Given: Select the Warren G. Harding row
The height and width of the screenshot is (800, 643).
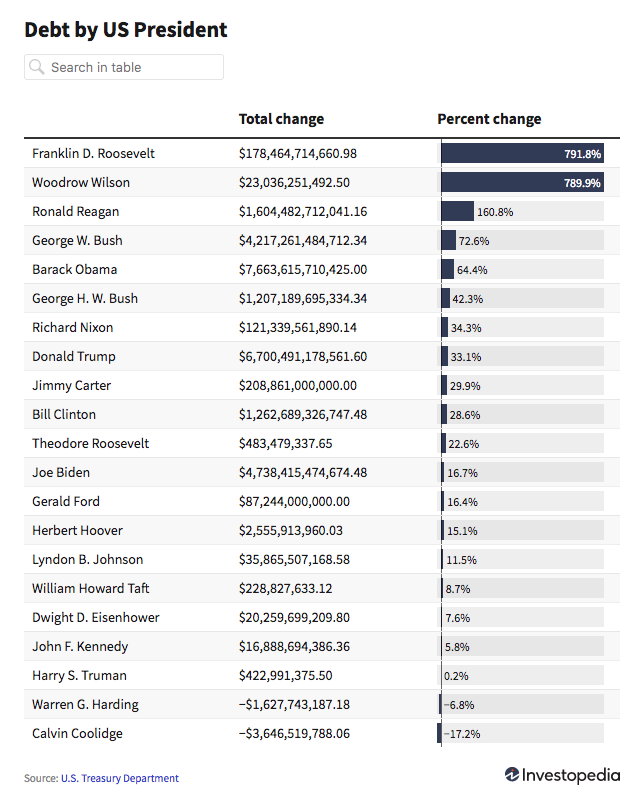Looking at the screenshot, I should (x=85, y=705).
